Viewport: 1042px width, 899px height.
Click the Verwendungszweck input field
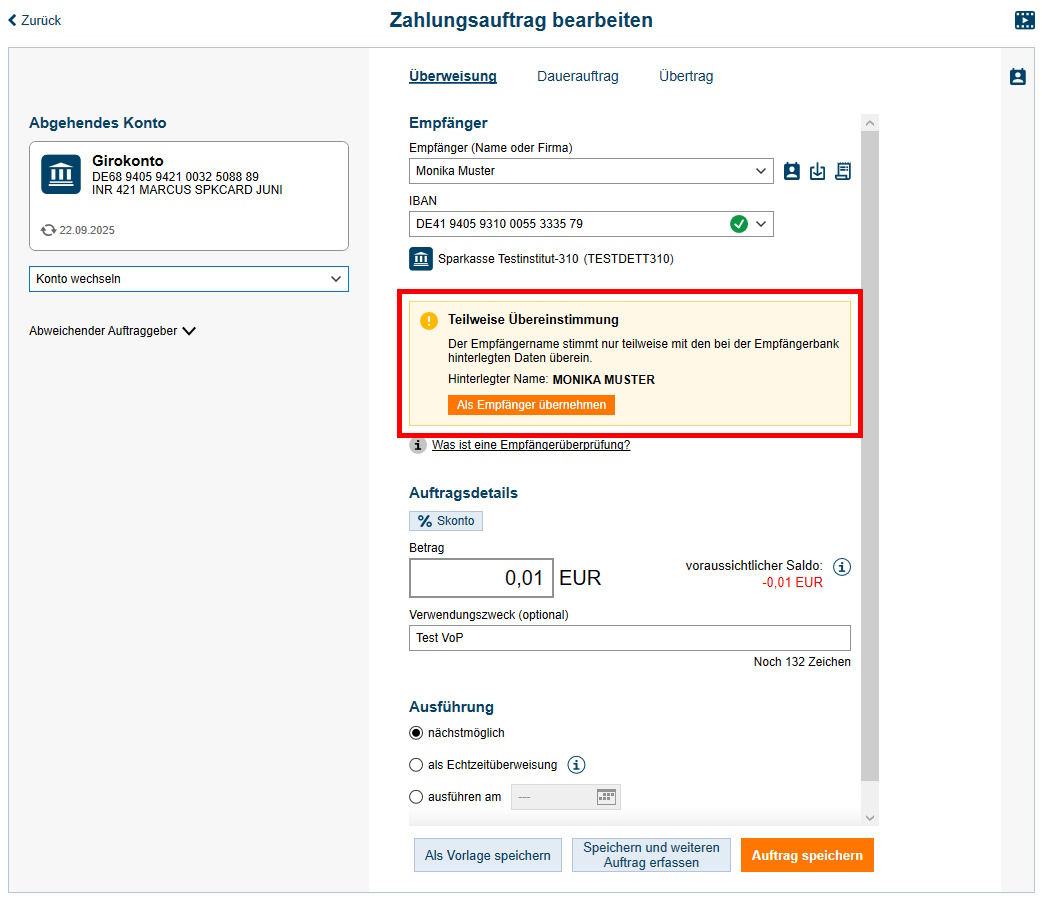[x=629, y=638]
